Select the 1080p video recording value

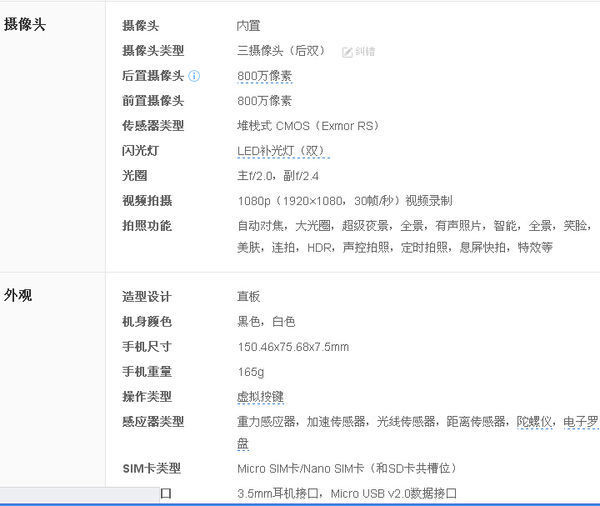(345, 201)
